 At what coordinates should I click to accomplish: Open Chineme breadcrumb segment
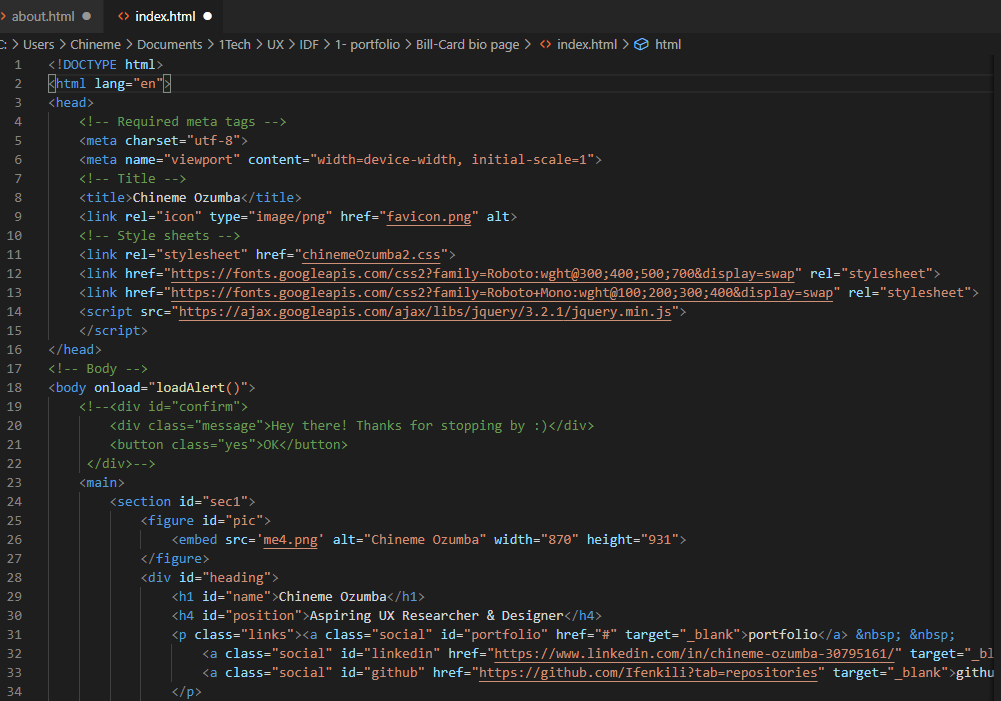click(95, 45)
